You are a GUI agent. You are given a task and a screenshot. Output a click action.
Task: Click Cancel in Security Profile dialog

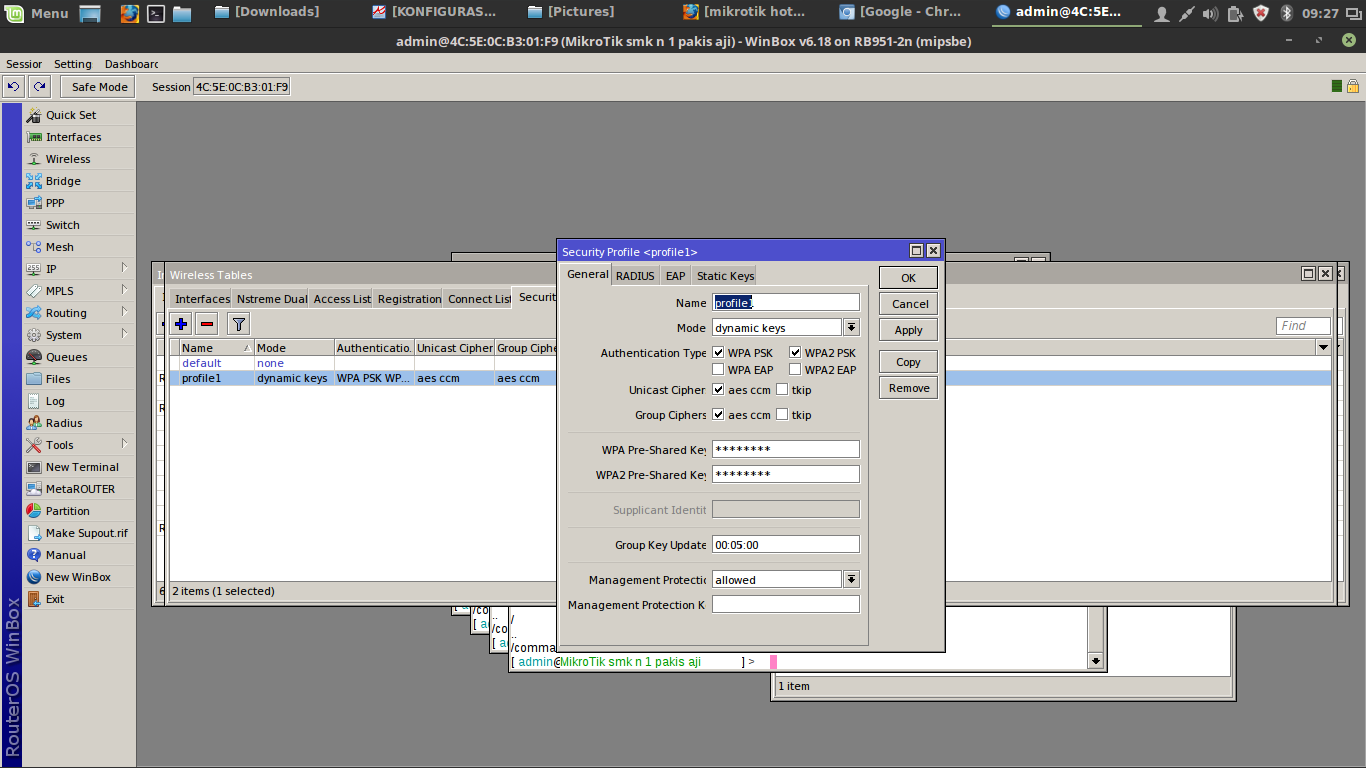click(908, 304)
